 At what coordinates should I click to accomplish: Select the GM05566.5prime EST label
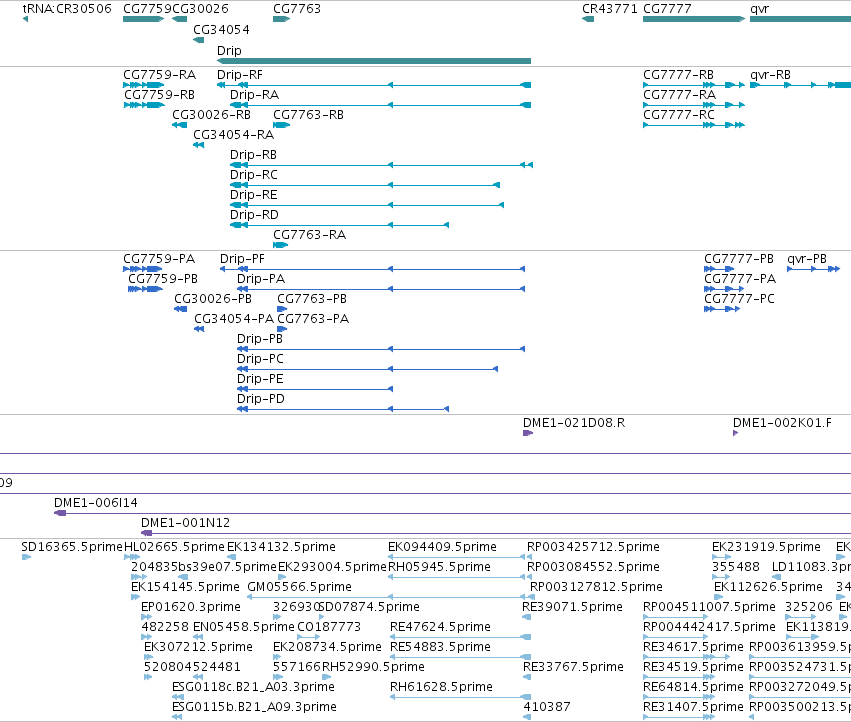click(300, 587)
